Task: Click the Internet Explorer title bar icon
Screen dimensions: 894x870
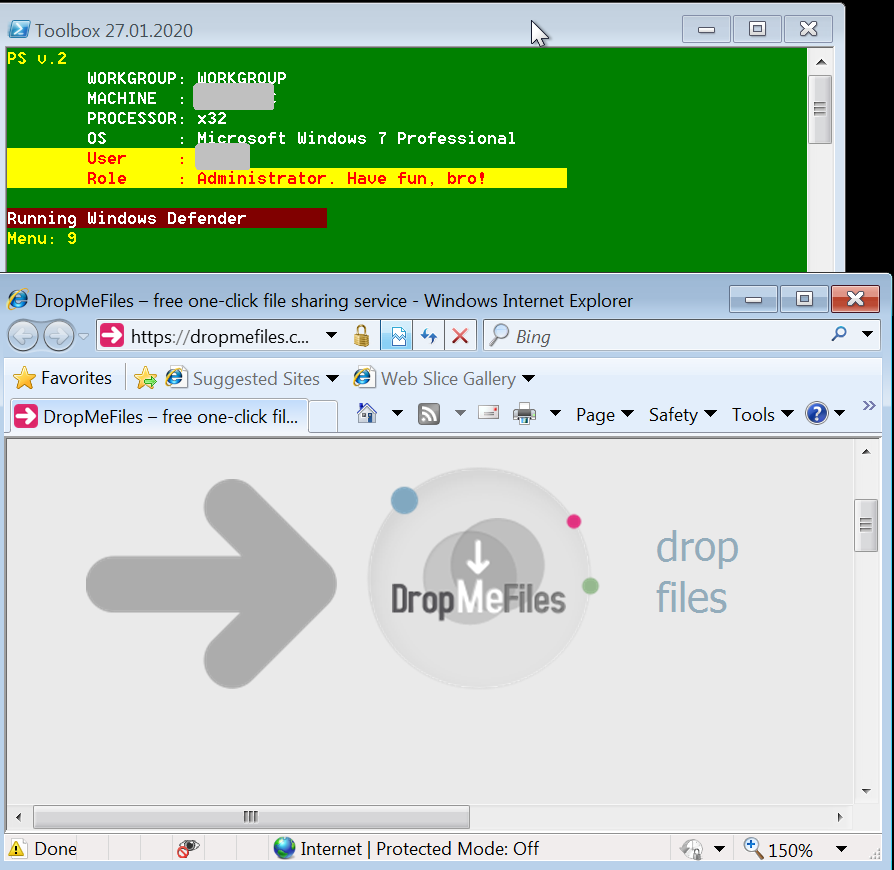Action: coord(18,300)
